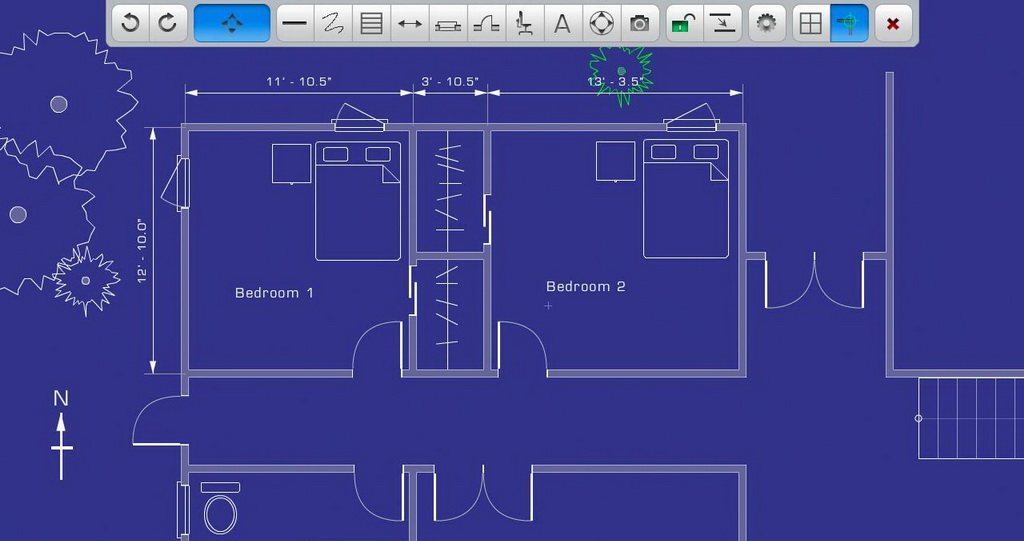Select the green highlighted shrub symbol
The image size is (1024, 541).
pos(621,71)
